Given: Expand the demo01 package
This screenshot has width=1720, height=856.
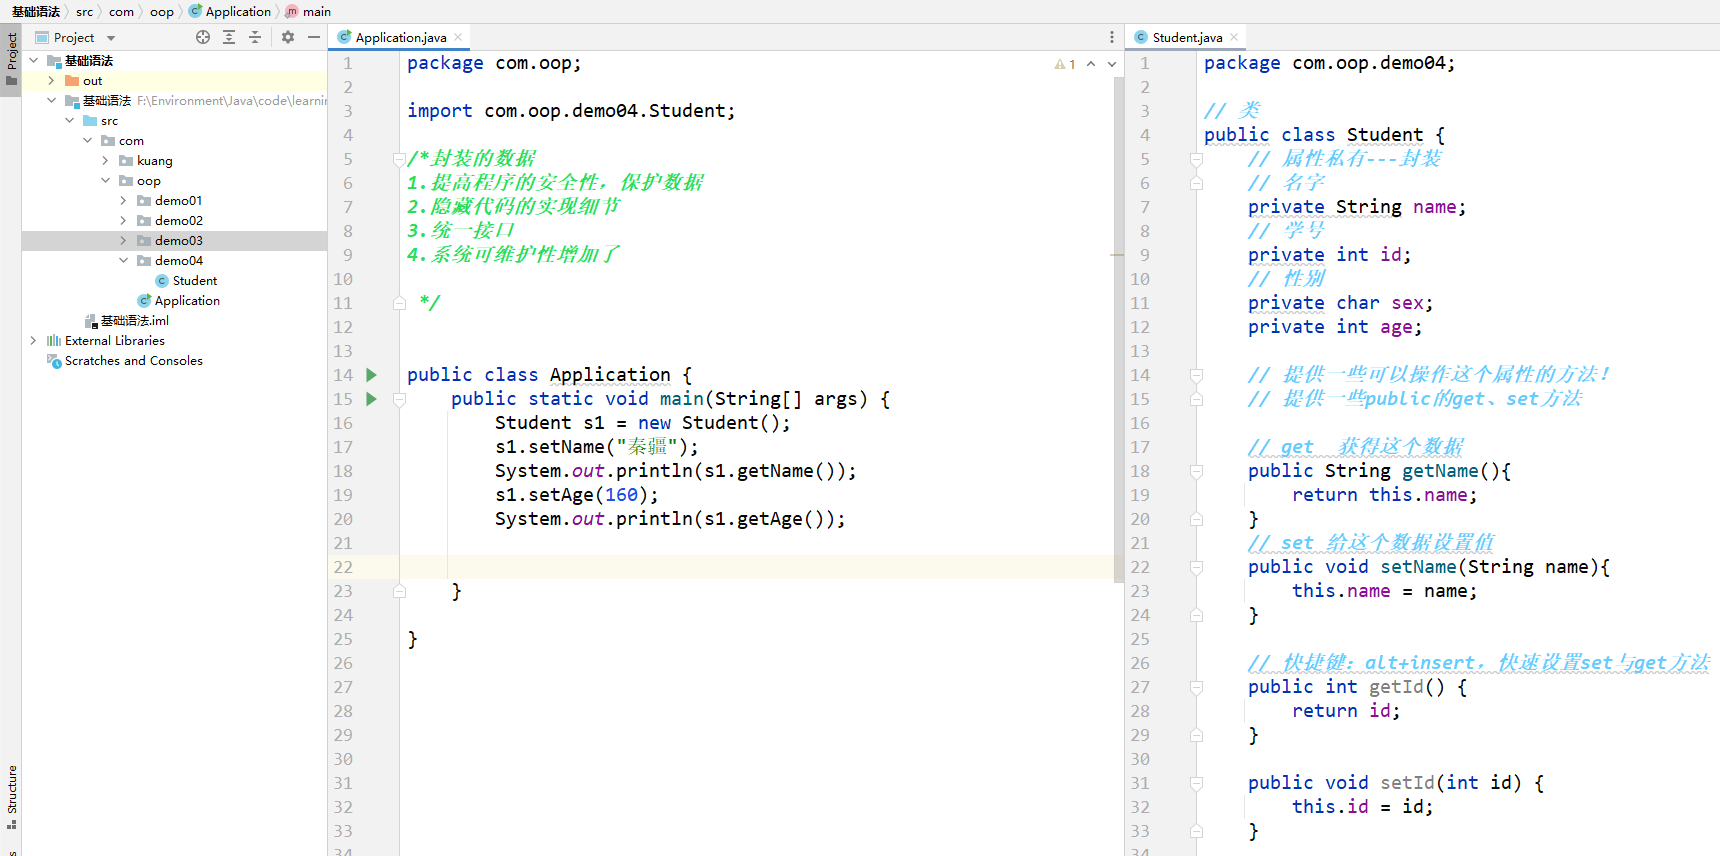Looking at the screenshot, I should tap(124, 201).
